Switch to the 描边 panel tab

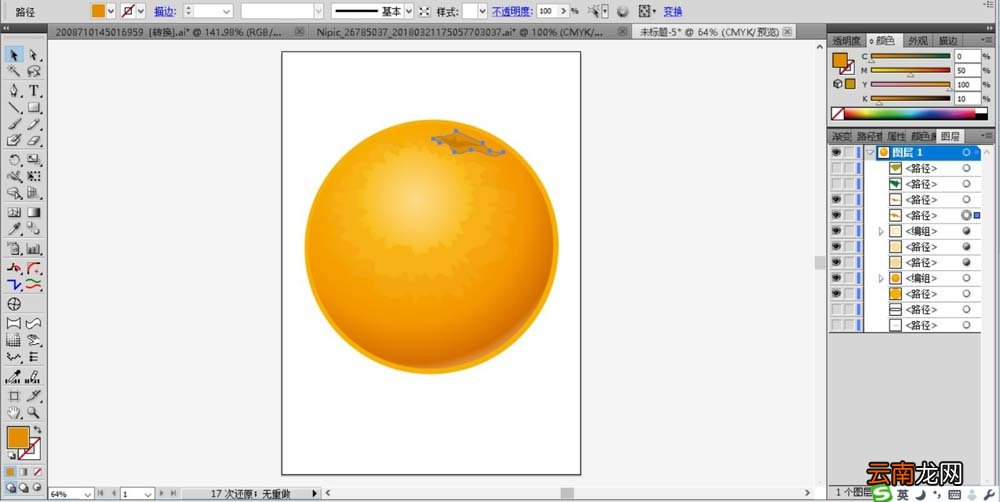(x=948, y=41)
